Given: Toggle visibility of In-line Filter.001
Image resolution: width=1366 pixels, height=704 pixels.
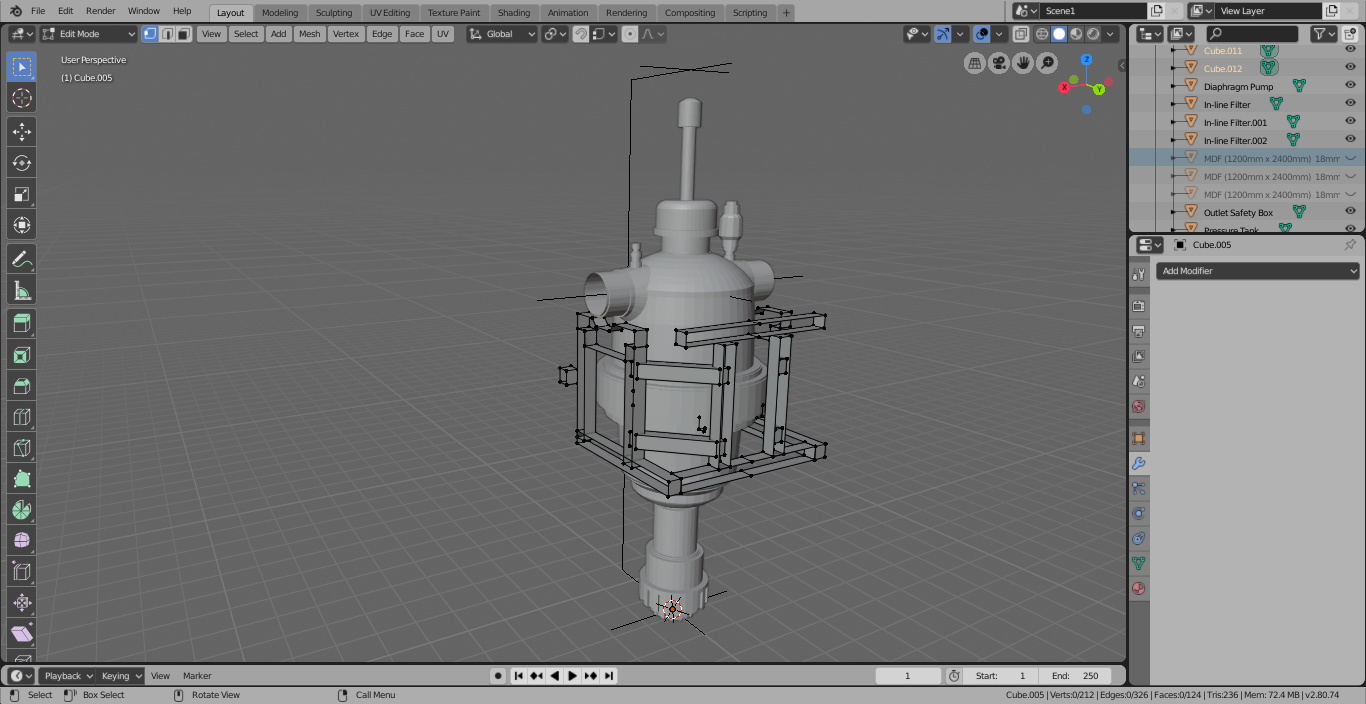Looking at the screenshot, I should [x=1349, y=121].
